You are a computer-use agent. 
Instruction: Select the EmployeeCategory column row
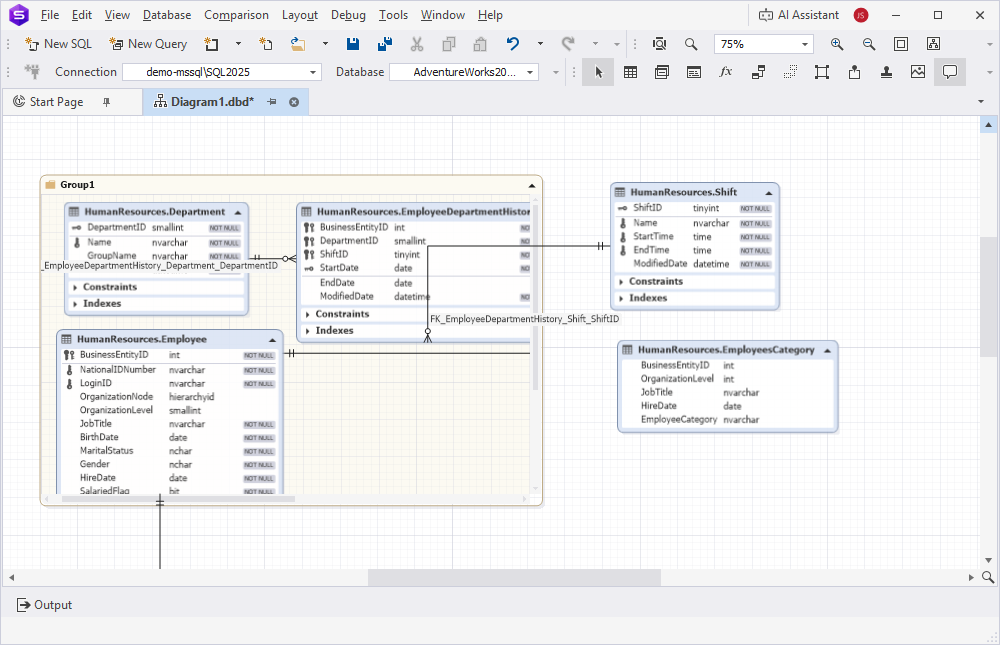click(727, 420)
